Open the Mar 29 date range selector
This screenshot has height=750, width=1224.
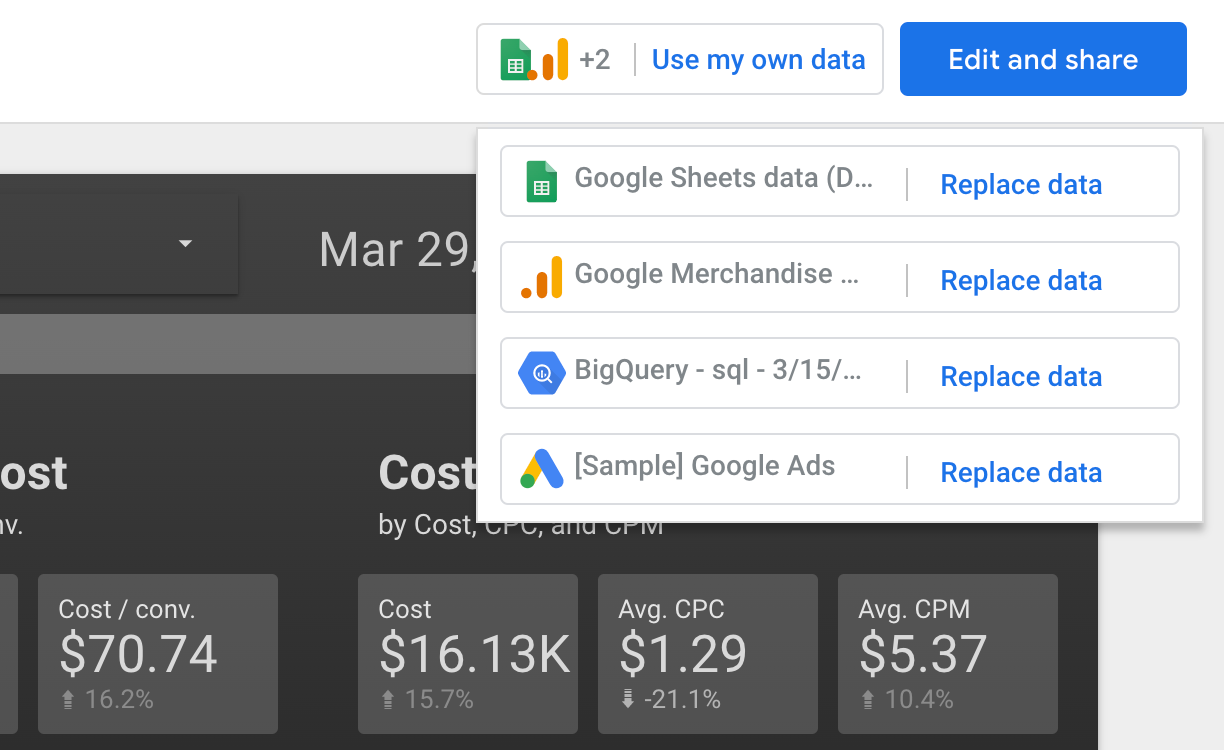[395, 249]
